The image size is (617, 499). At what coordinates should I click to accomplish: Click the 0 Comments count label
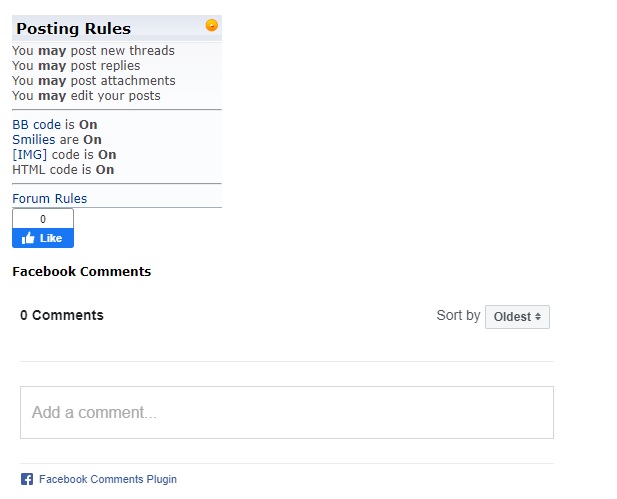[62, 315]
